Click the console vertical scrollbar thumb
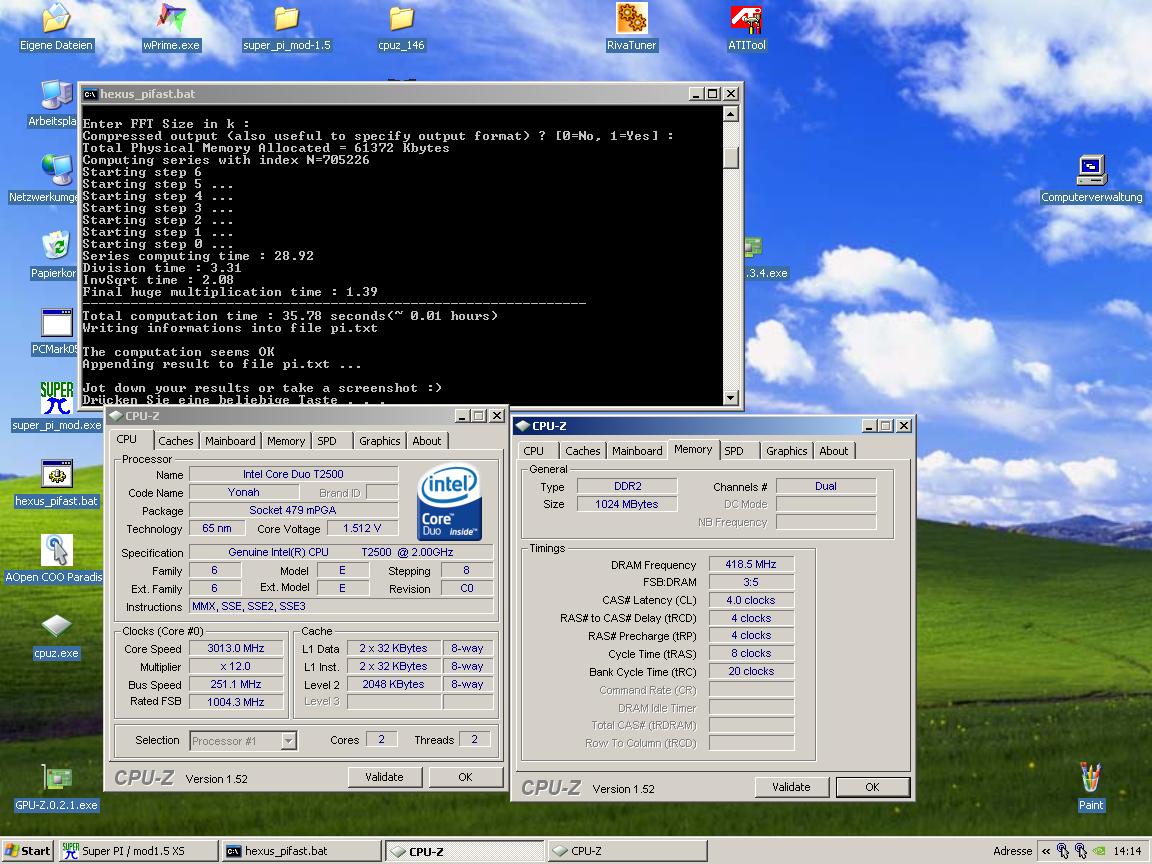The height and width of the screenshot is (864, 1152). pos(730,158)
